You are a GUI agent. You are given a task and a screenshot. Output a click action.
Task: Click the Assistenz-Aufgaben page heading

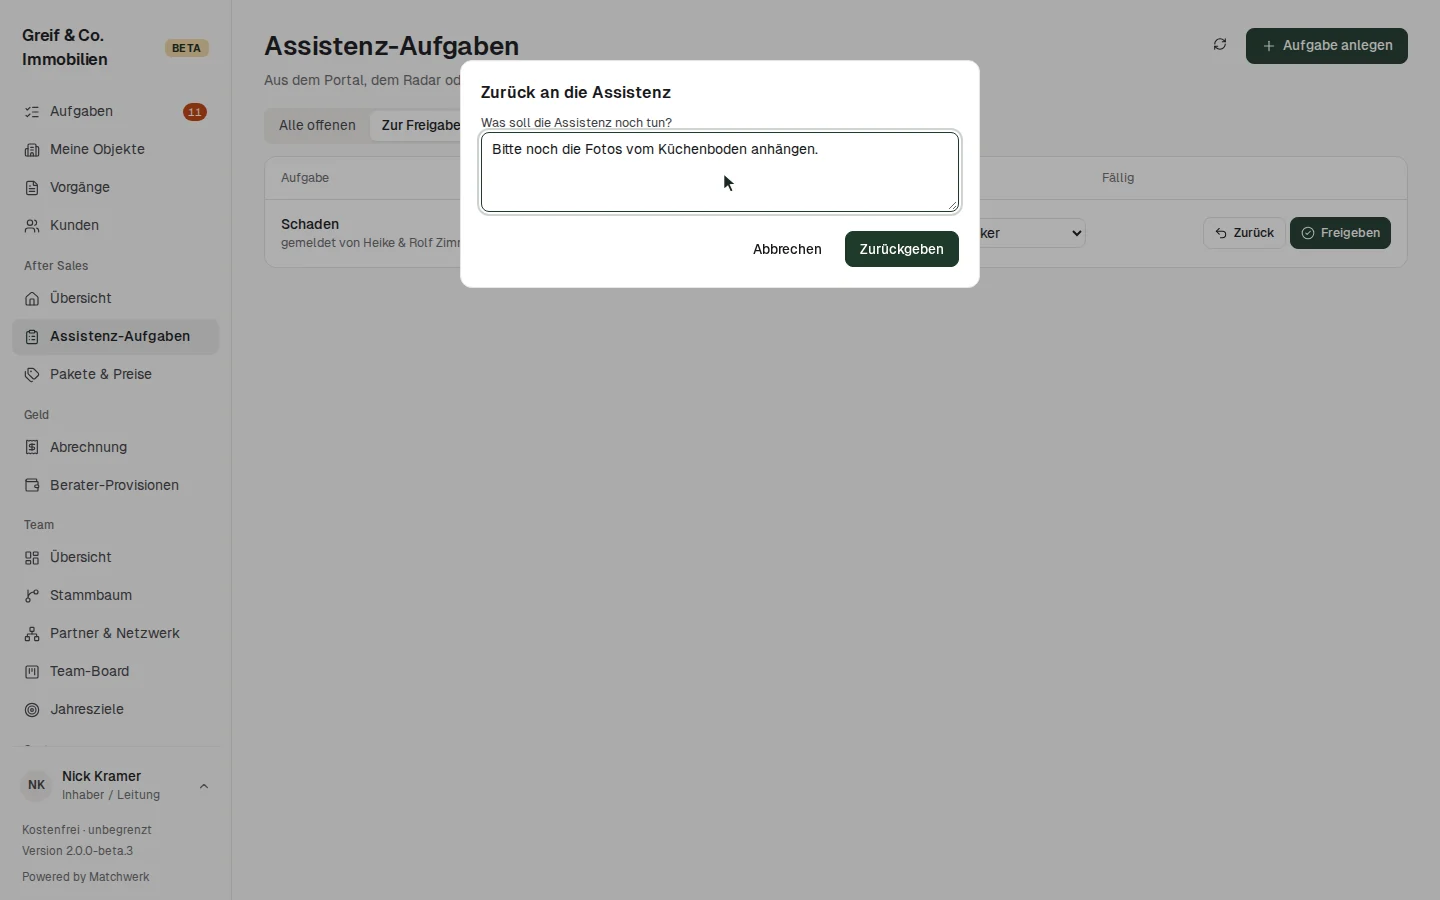click(392, 46)
